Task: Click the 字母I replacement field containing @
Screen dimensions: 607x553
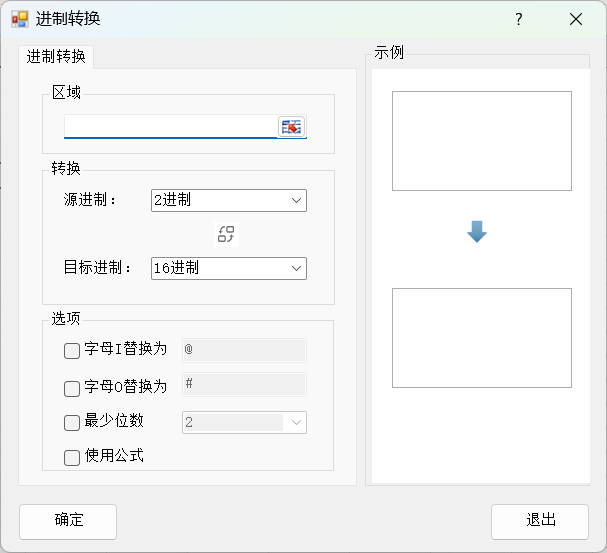Action: 243,350
